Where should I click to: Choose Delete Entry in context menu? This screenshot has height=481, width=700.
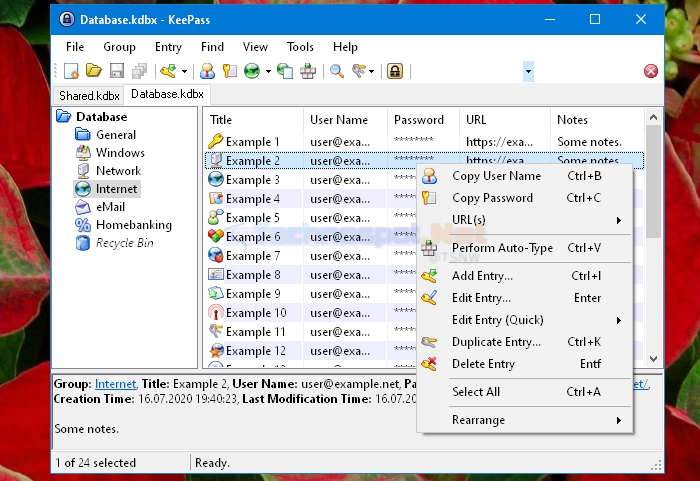click(x=525, y=364)
